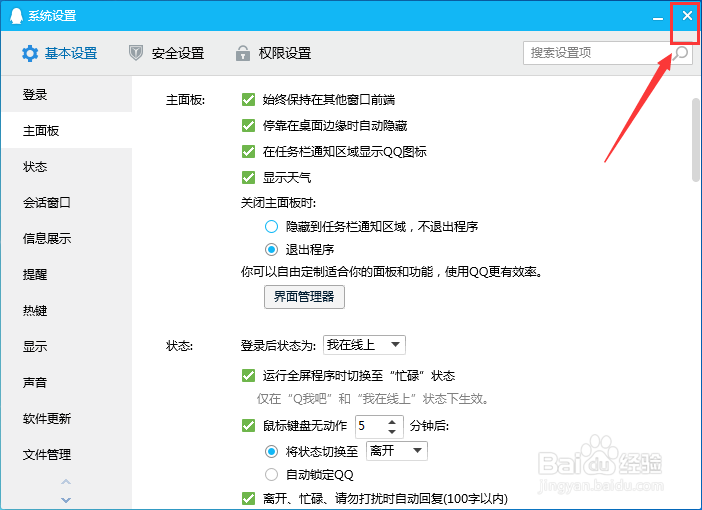702x510 pixels.
Task: Select 状态 in the sidebar
Action: [67, 167]
